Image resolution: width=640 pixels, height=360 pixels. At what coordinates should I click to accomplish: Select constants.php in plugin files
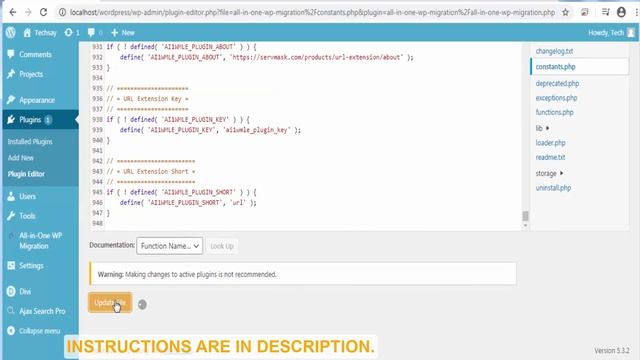[556, 67]
